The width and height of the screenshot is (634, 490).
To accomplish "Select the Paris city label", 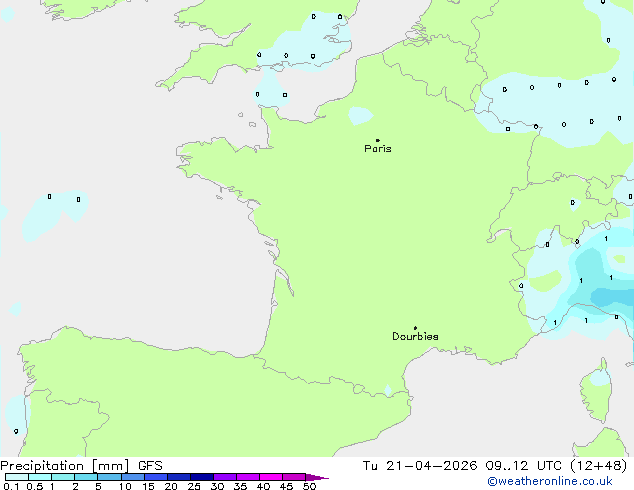I will 378,149.
